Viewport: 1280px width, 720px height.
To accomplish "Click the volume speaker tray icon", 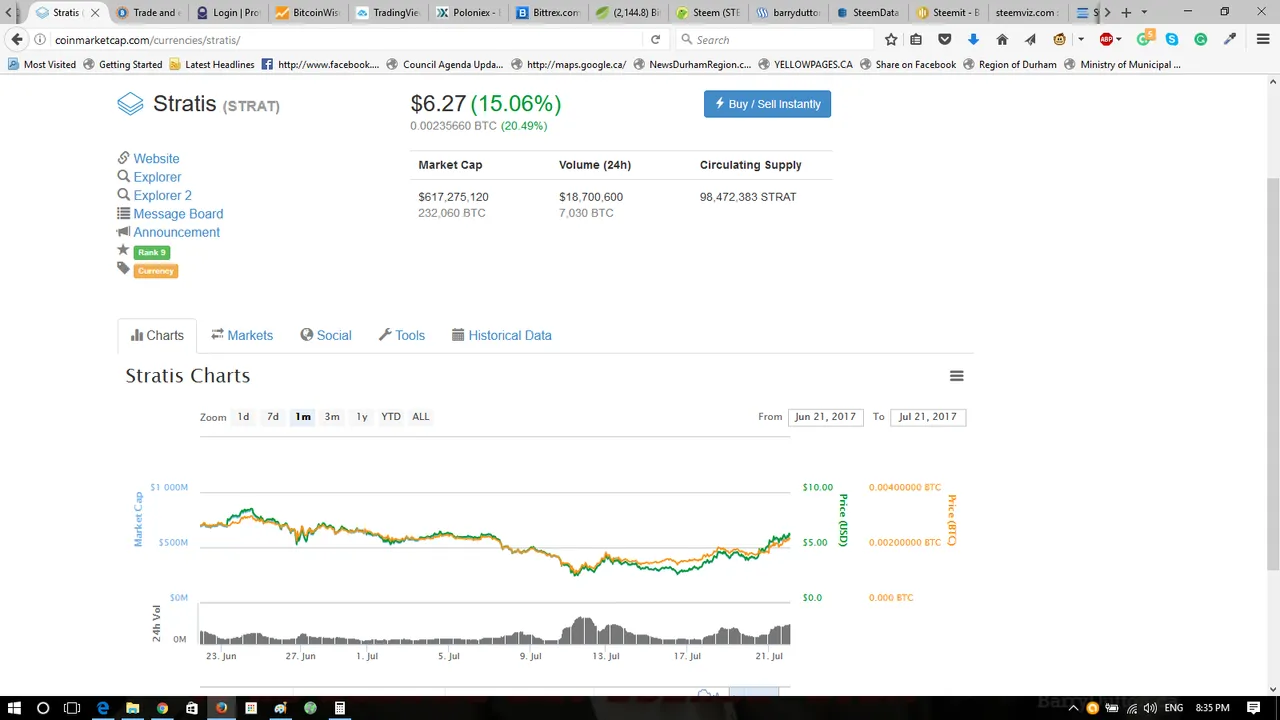I will point(1150,708).
